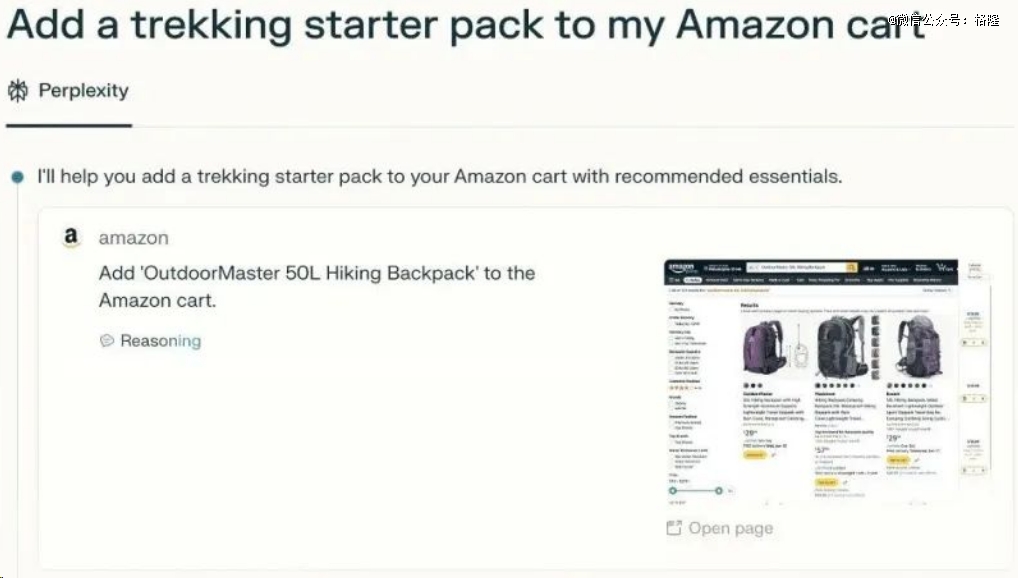Open the hamburger All menu in Amazon nav
1018x578 pixels.
(x=675, y=280)
